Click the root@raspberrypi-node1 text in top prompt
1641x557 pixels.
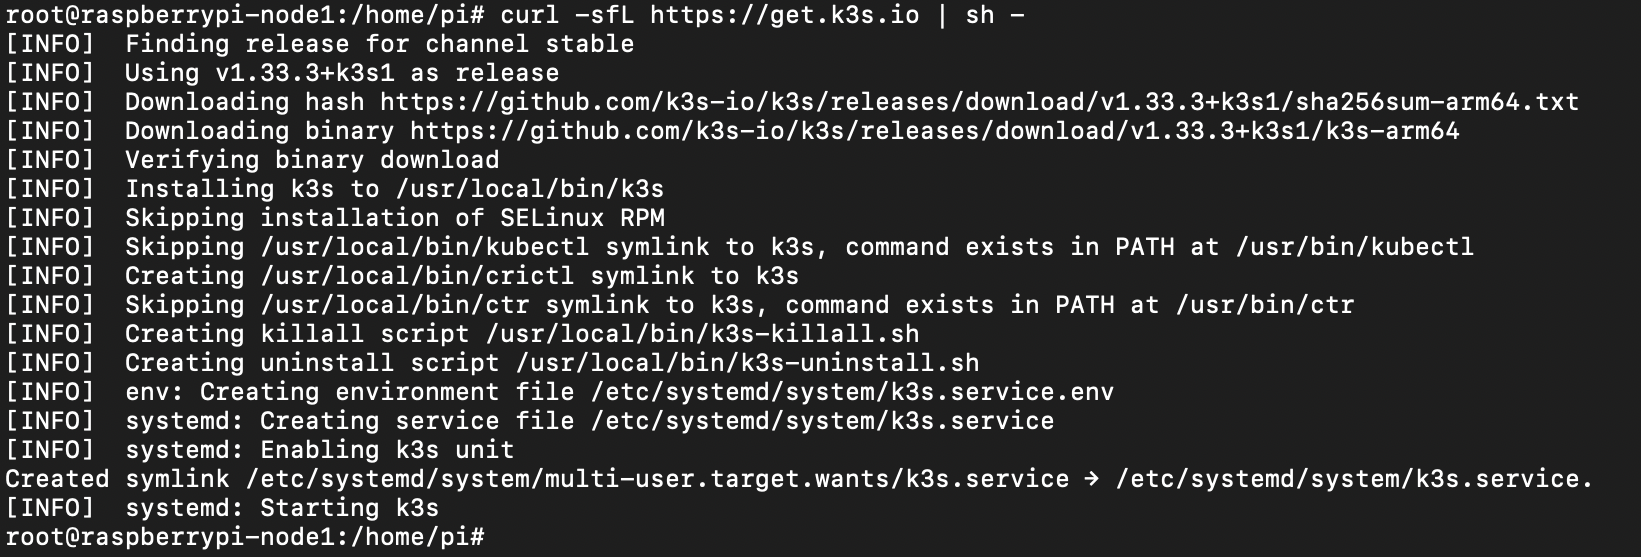point(170,15)
